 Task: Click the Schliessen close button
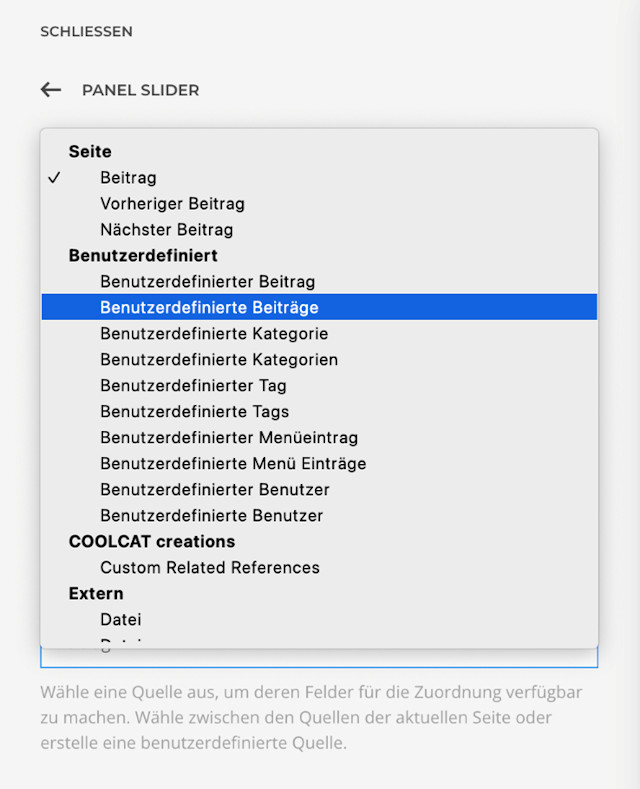coord(86,32)
